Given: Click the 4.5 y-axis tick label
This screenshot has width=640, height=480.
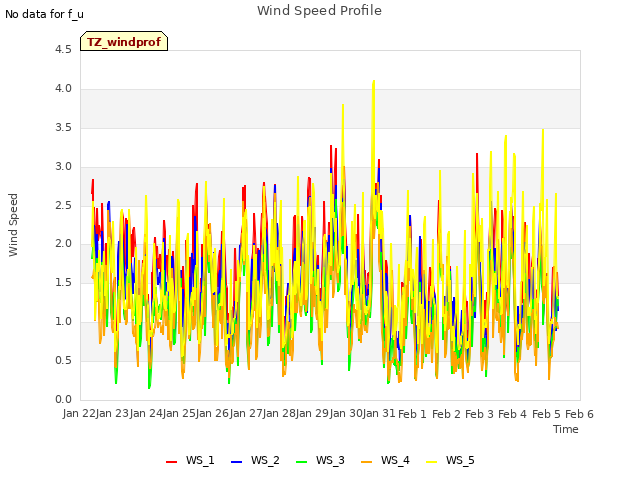Looking at the screenshot, I should 63,50.
